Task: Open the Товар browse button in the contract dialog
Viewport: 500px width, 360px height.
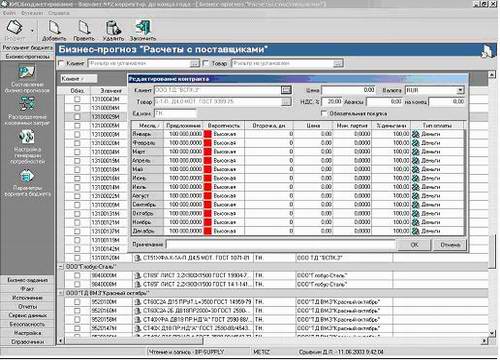Action: (x=286, y=102)
